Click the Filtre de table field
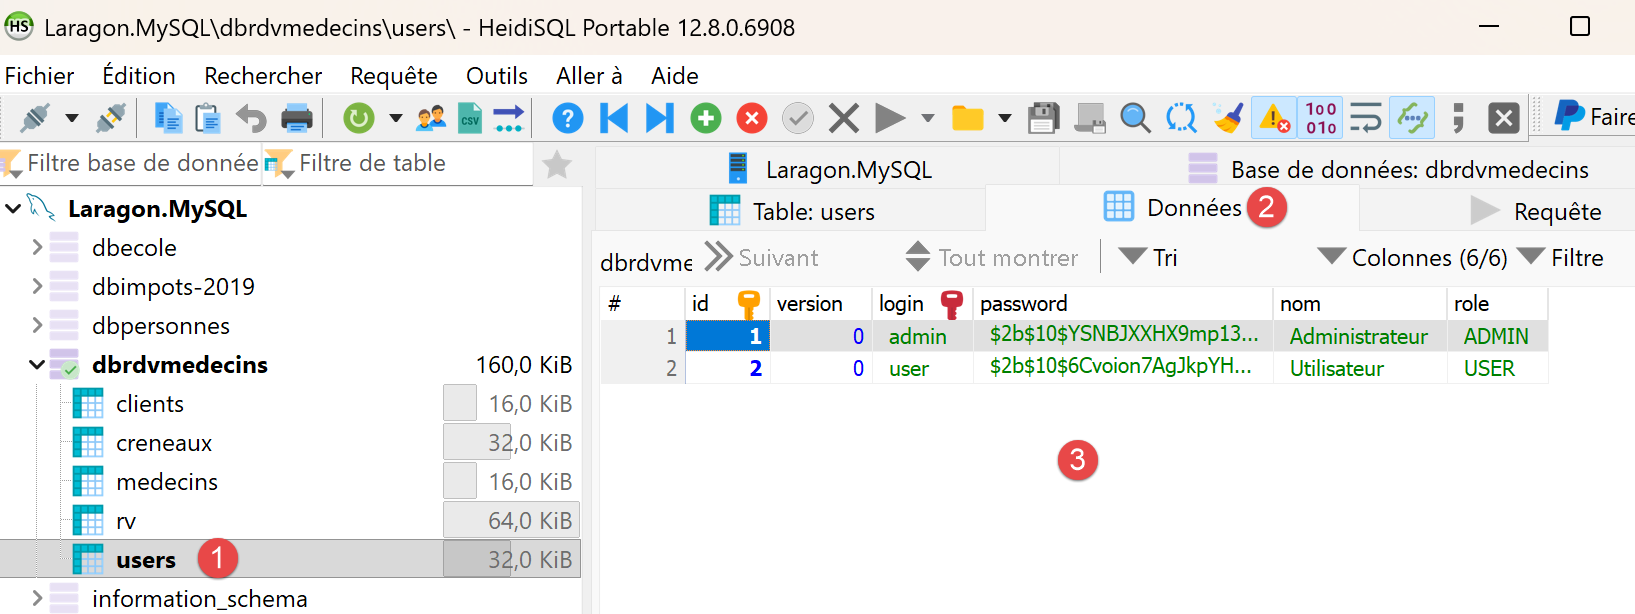Screen dimensions: 1635x614 point(397,164)
